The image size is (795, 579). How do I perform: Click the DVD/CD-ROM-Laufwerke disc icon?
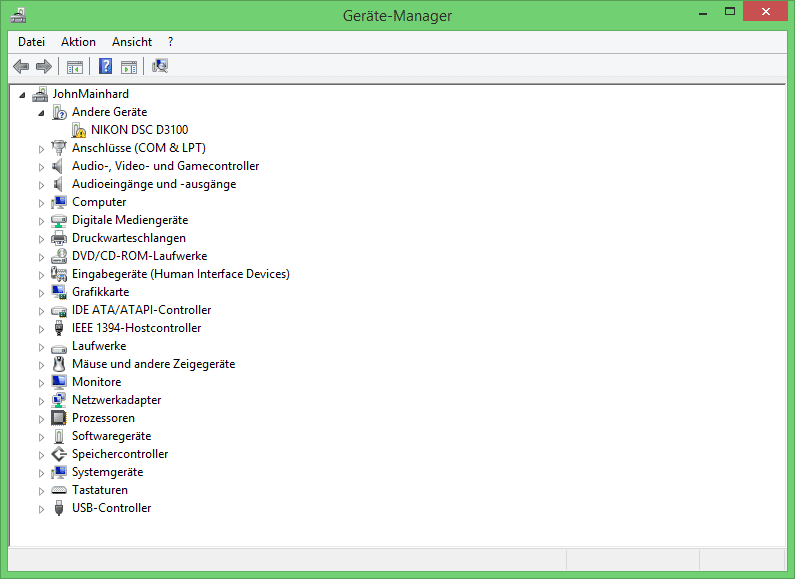(x=59, y=256)
